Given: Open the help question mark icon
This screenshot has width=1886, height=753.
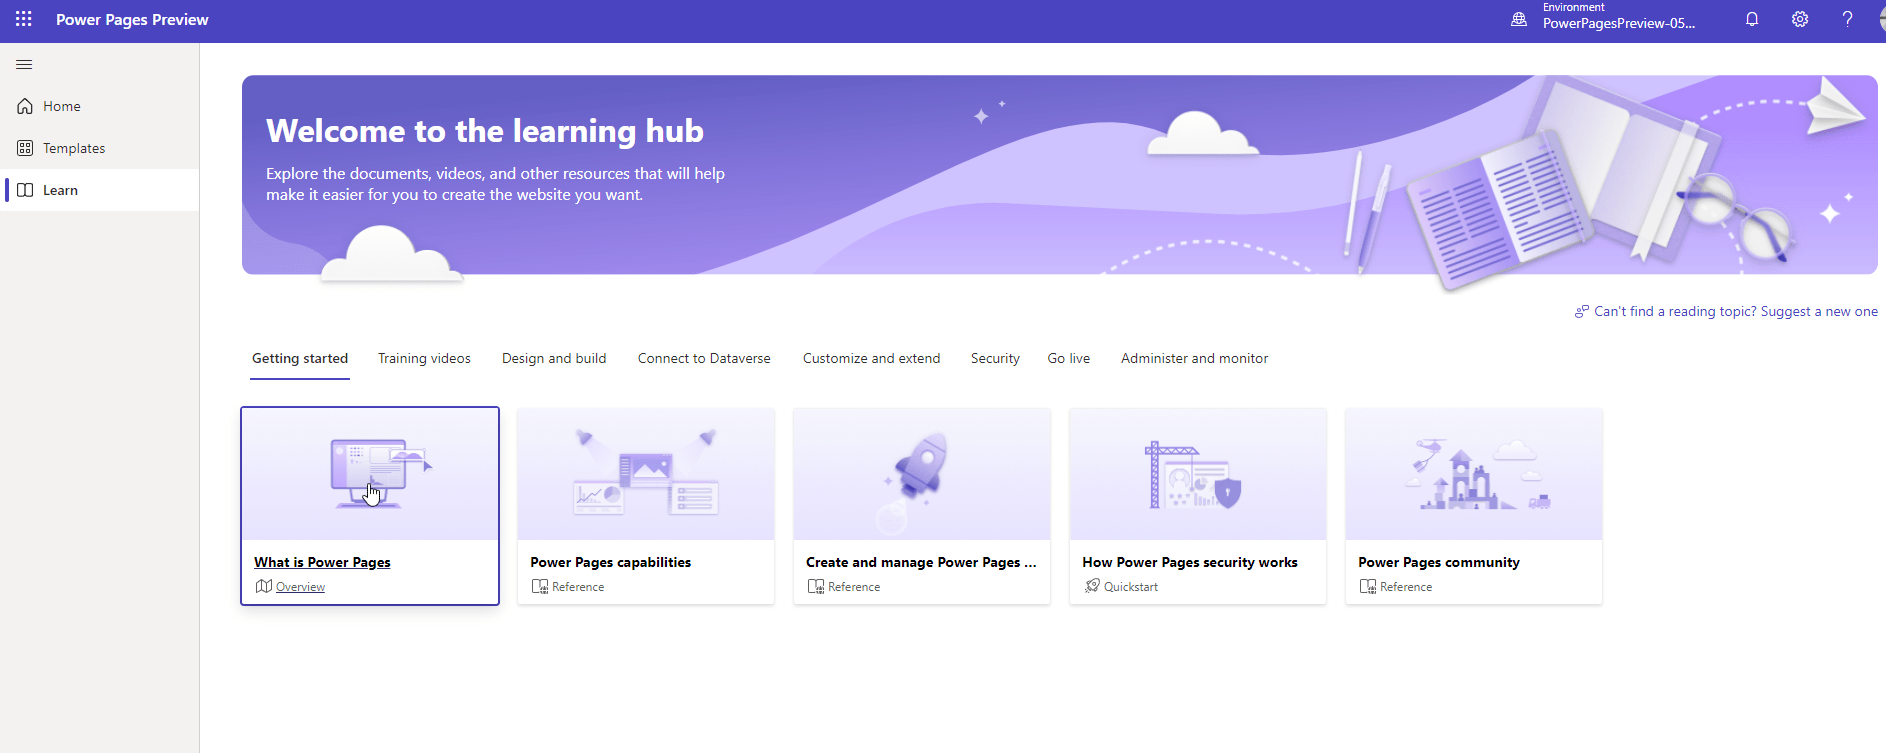Looking at the screenshot, I should pyautogui.click(x=1848, y=19).
